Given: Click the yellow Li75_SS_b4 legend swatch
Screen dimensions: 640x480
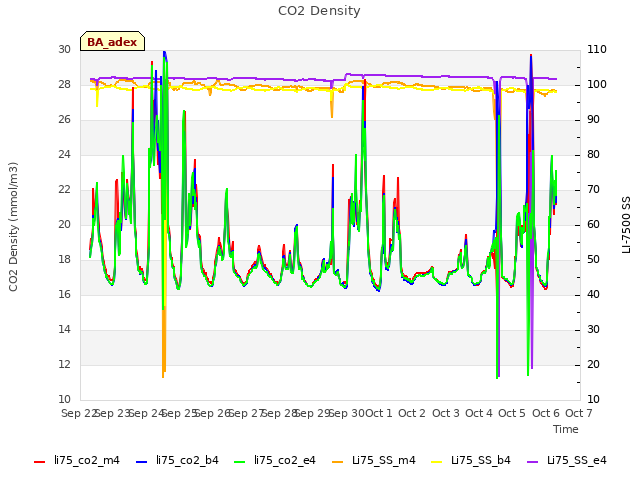Looking at the screenshot, I should (x=437, y=462).
